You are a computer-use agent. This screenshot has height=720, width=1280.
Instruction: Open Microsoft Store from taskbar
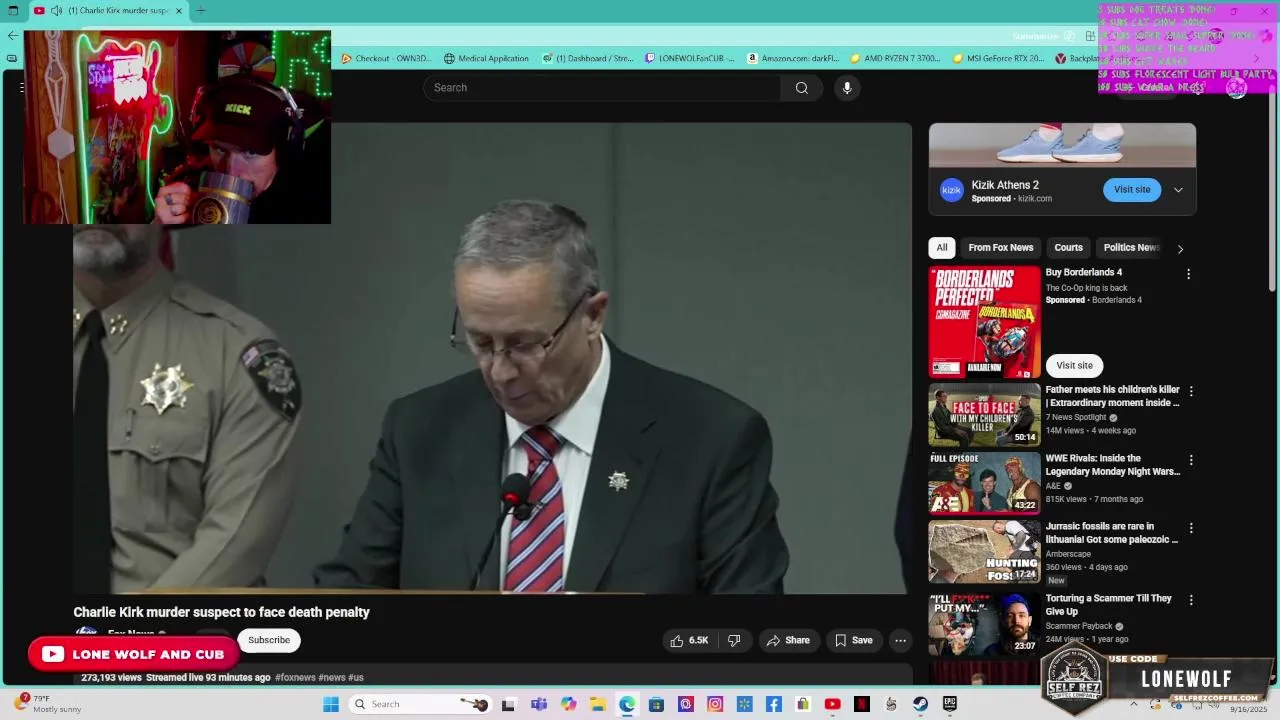(x=656, y=704)
